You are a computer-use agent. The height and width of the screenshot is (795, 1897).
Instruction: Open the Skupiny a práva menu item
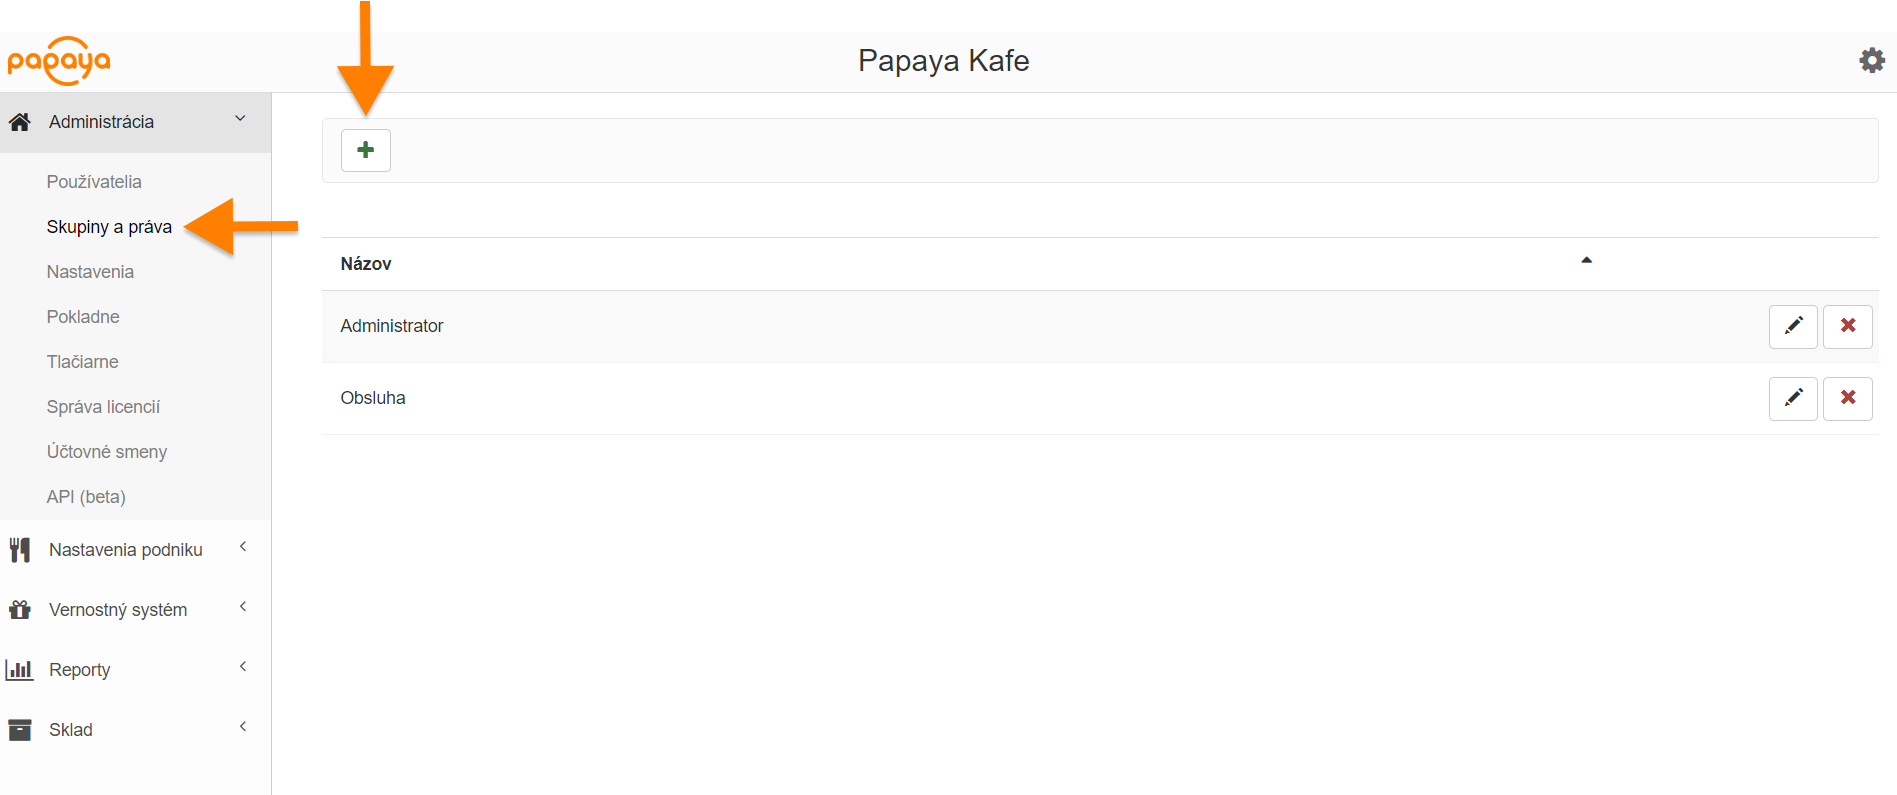point(108,227)
